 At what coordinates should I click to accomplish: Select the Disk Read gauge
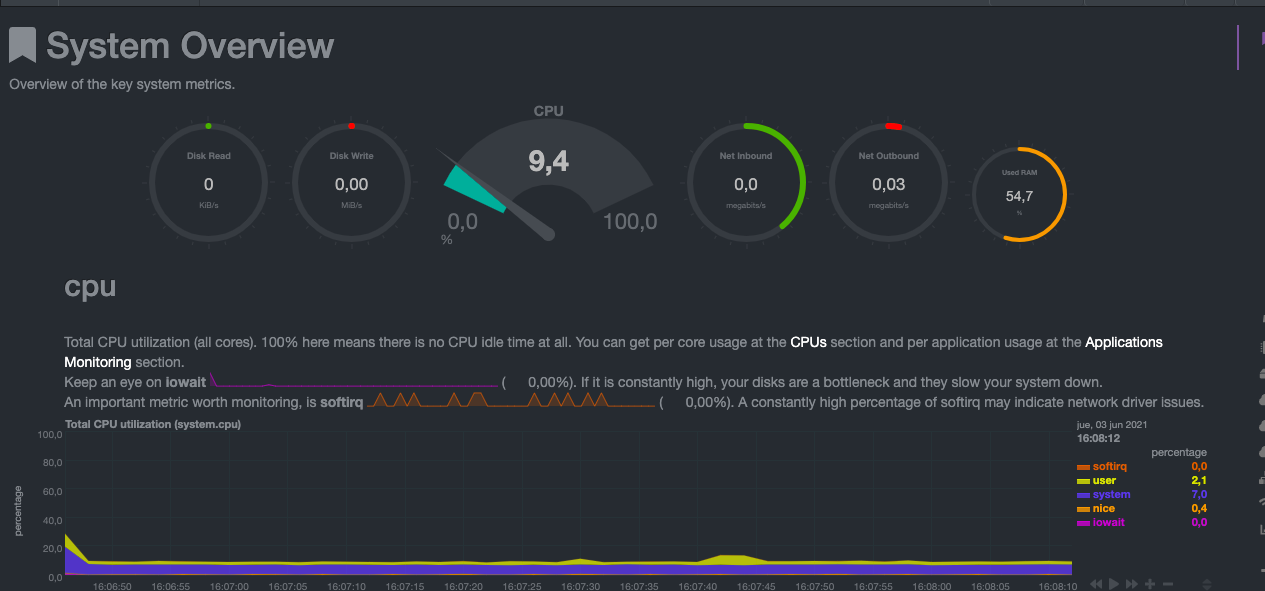pos(208,184)
